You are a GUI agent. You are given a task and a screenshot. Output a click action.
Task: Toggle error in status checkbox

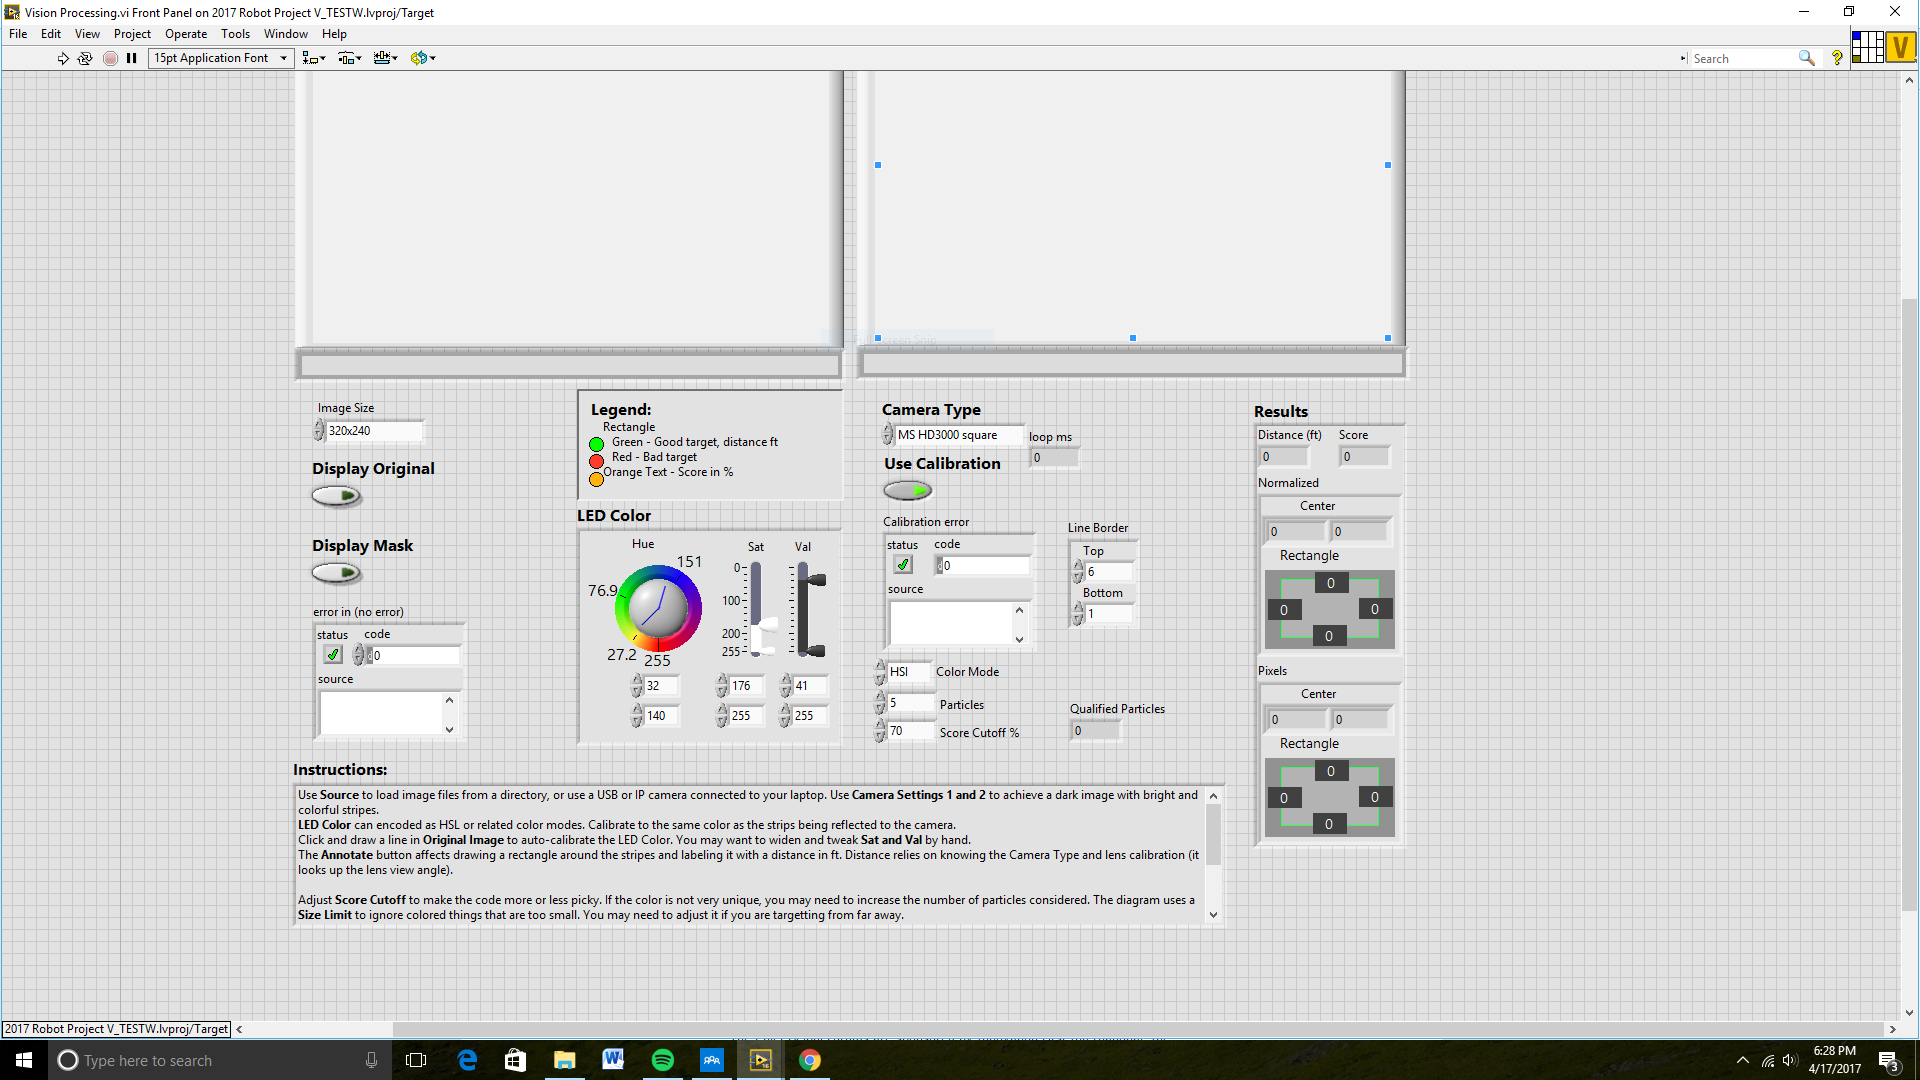[333, 655]
